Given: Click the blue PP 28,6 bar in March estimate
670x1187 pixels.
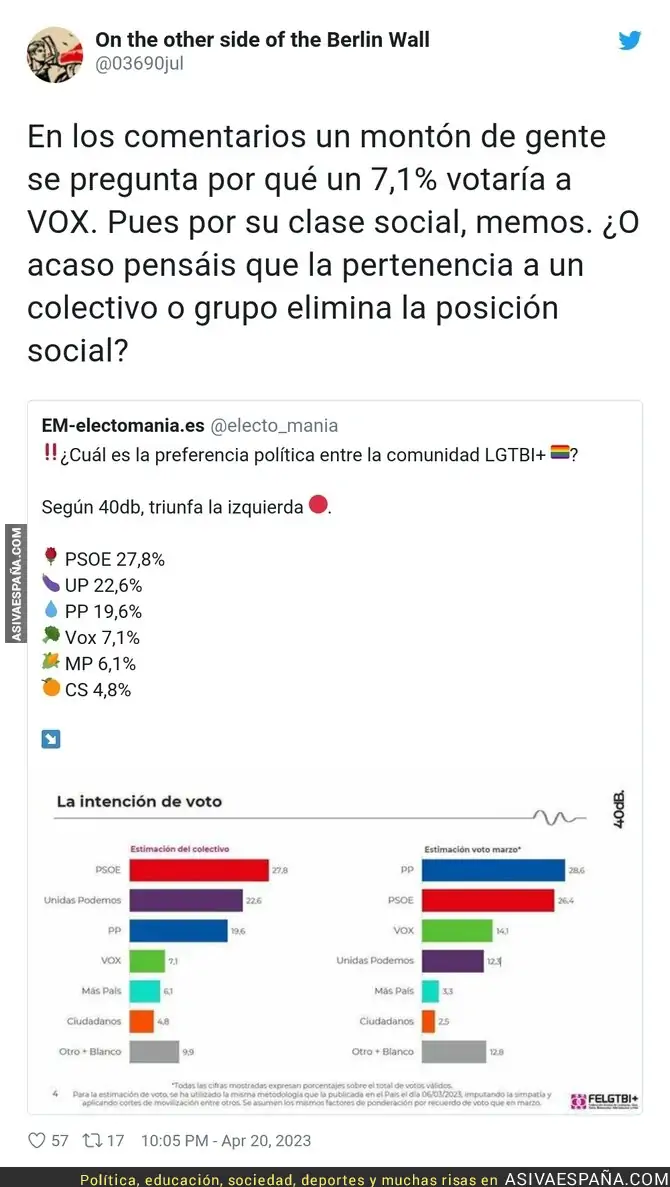Looking at the screenshot, I should tap(493, 871).
